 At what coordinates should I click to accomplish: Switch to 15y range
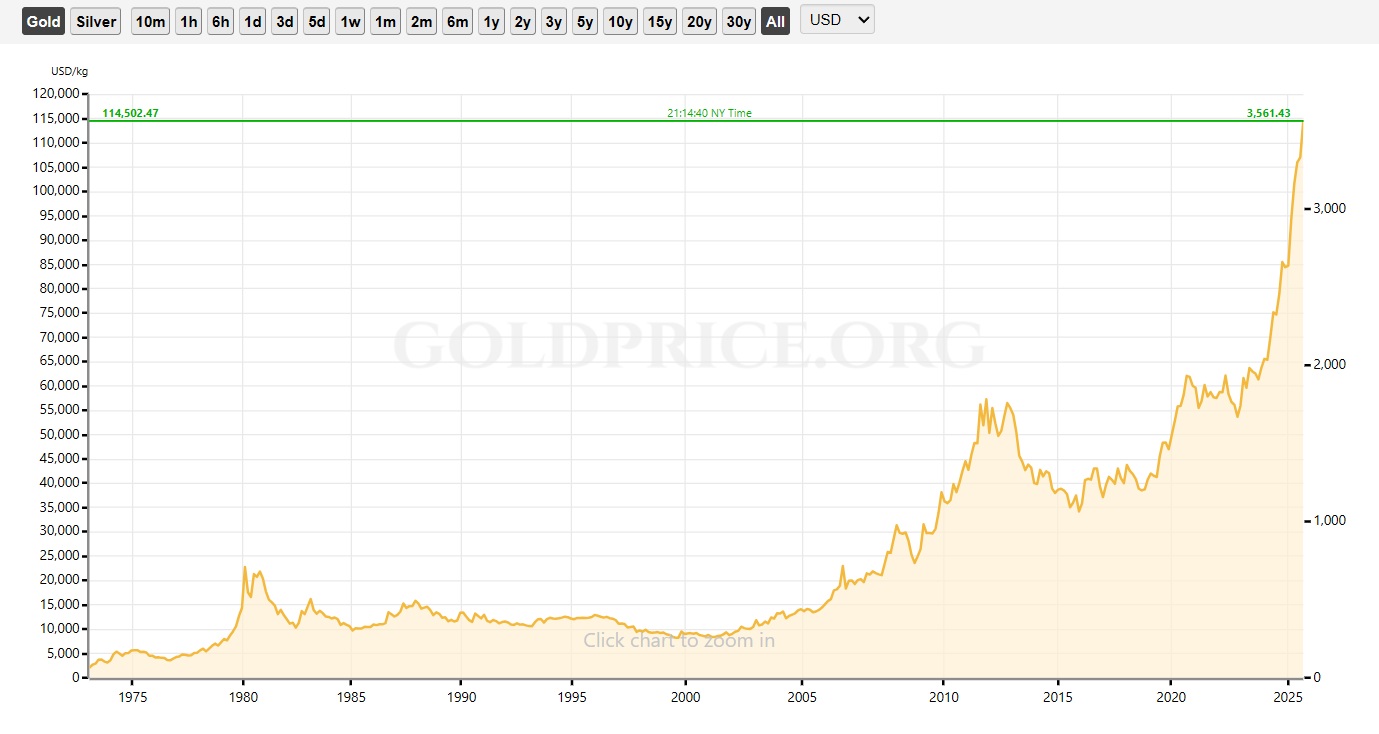coord(660,21)
